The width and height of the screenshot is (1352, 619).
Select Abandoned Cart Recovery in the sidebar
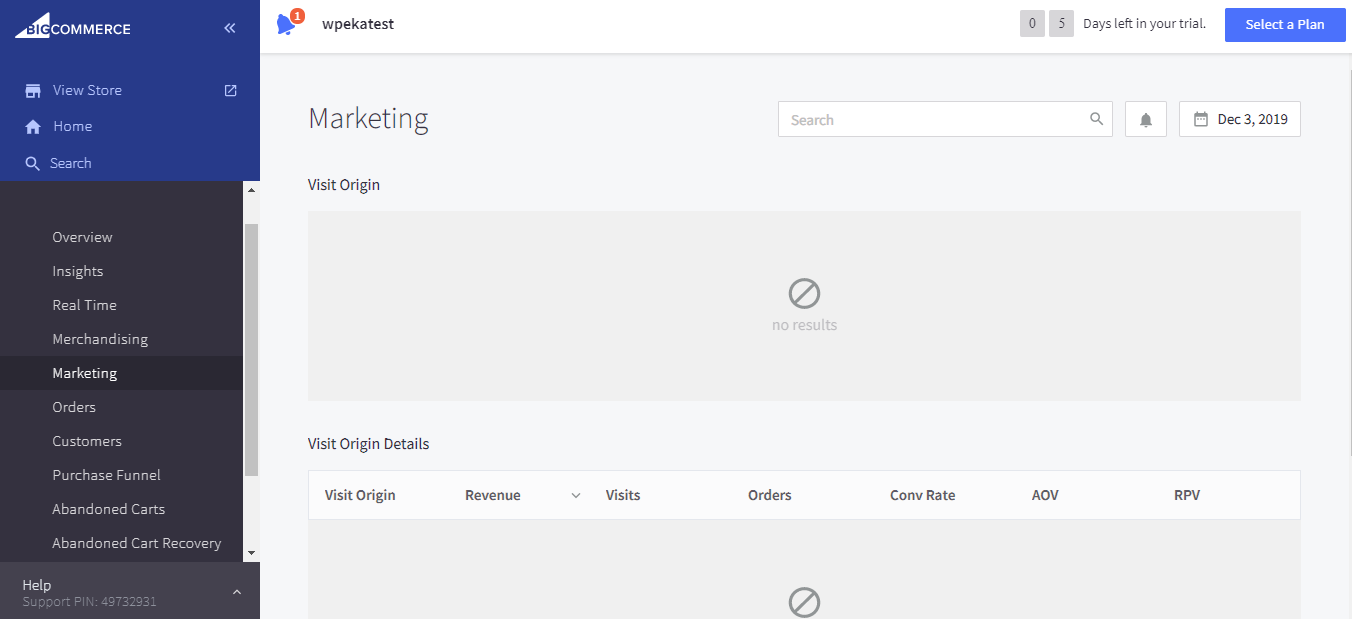[136, 542]
